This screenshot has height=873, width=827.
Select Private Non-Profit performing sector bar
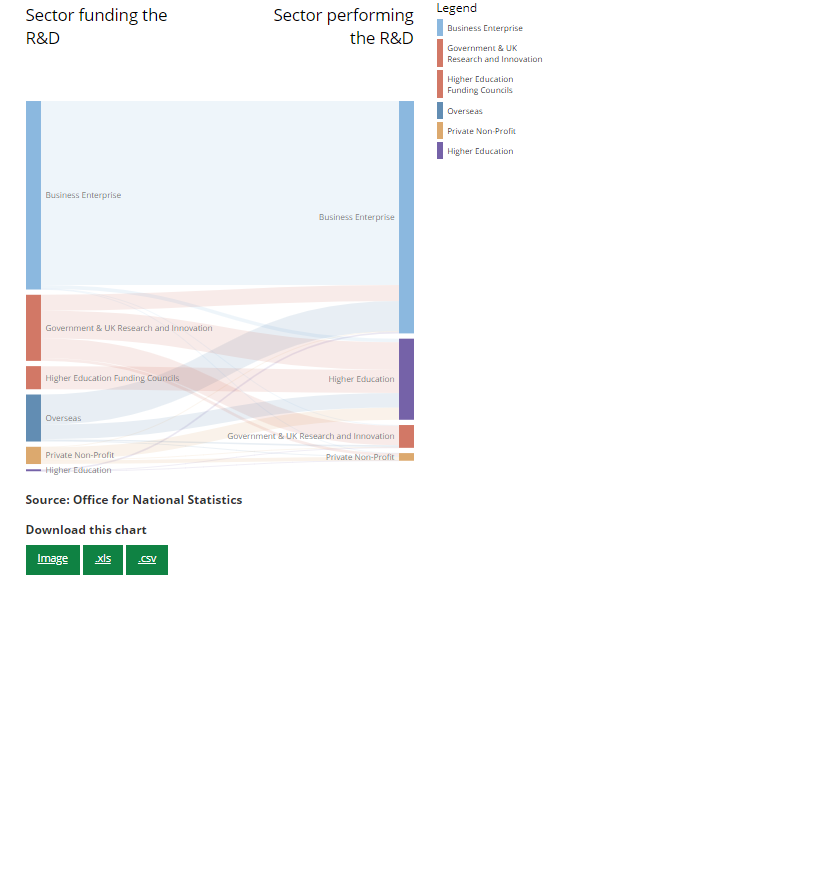[x=406, y=457]
